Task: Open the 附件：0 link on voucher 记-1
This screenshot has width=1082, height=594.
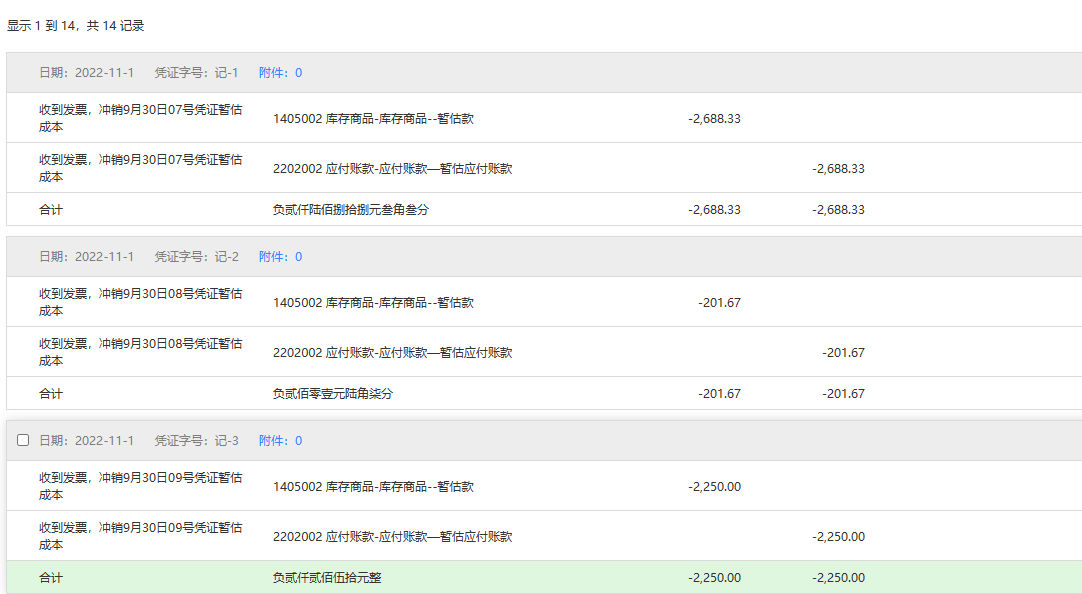Action: [x=280, y=73]
